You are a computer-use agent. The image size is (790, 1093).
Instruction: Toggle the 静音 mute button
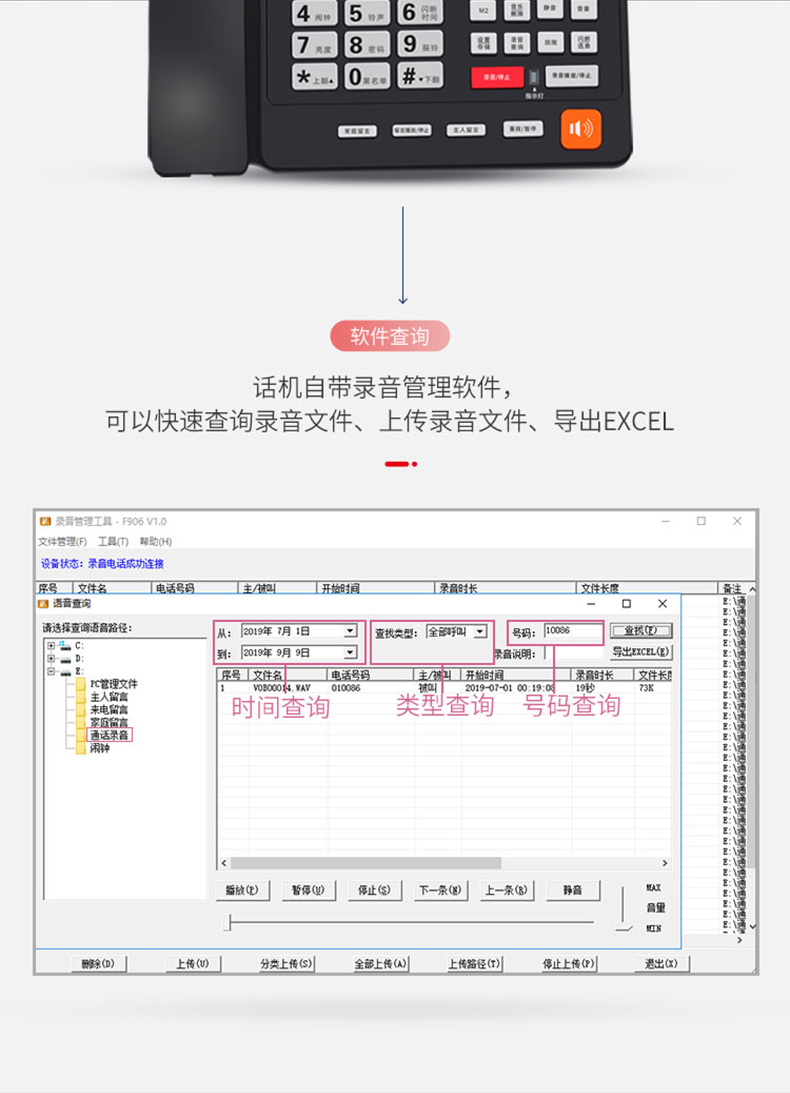573,890
